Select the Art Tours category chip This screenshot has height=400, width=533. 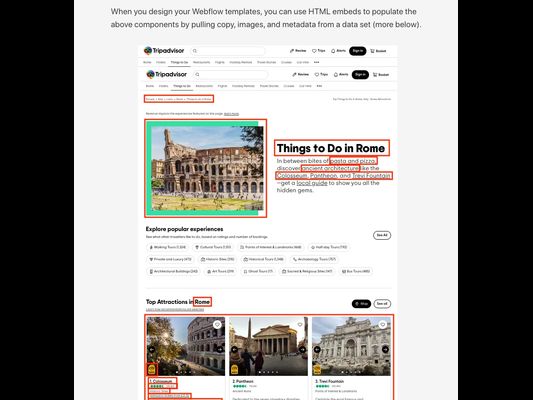click(x=221, y=272)
